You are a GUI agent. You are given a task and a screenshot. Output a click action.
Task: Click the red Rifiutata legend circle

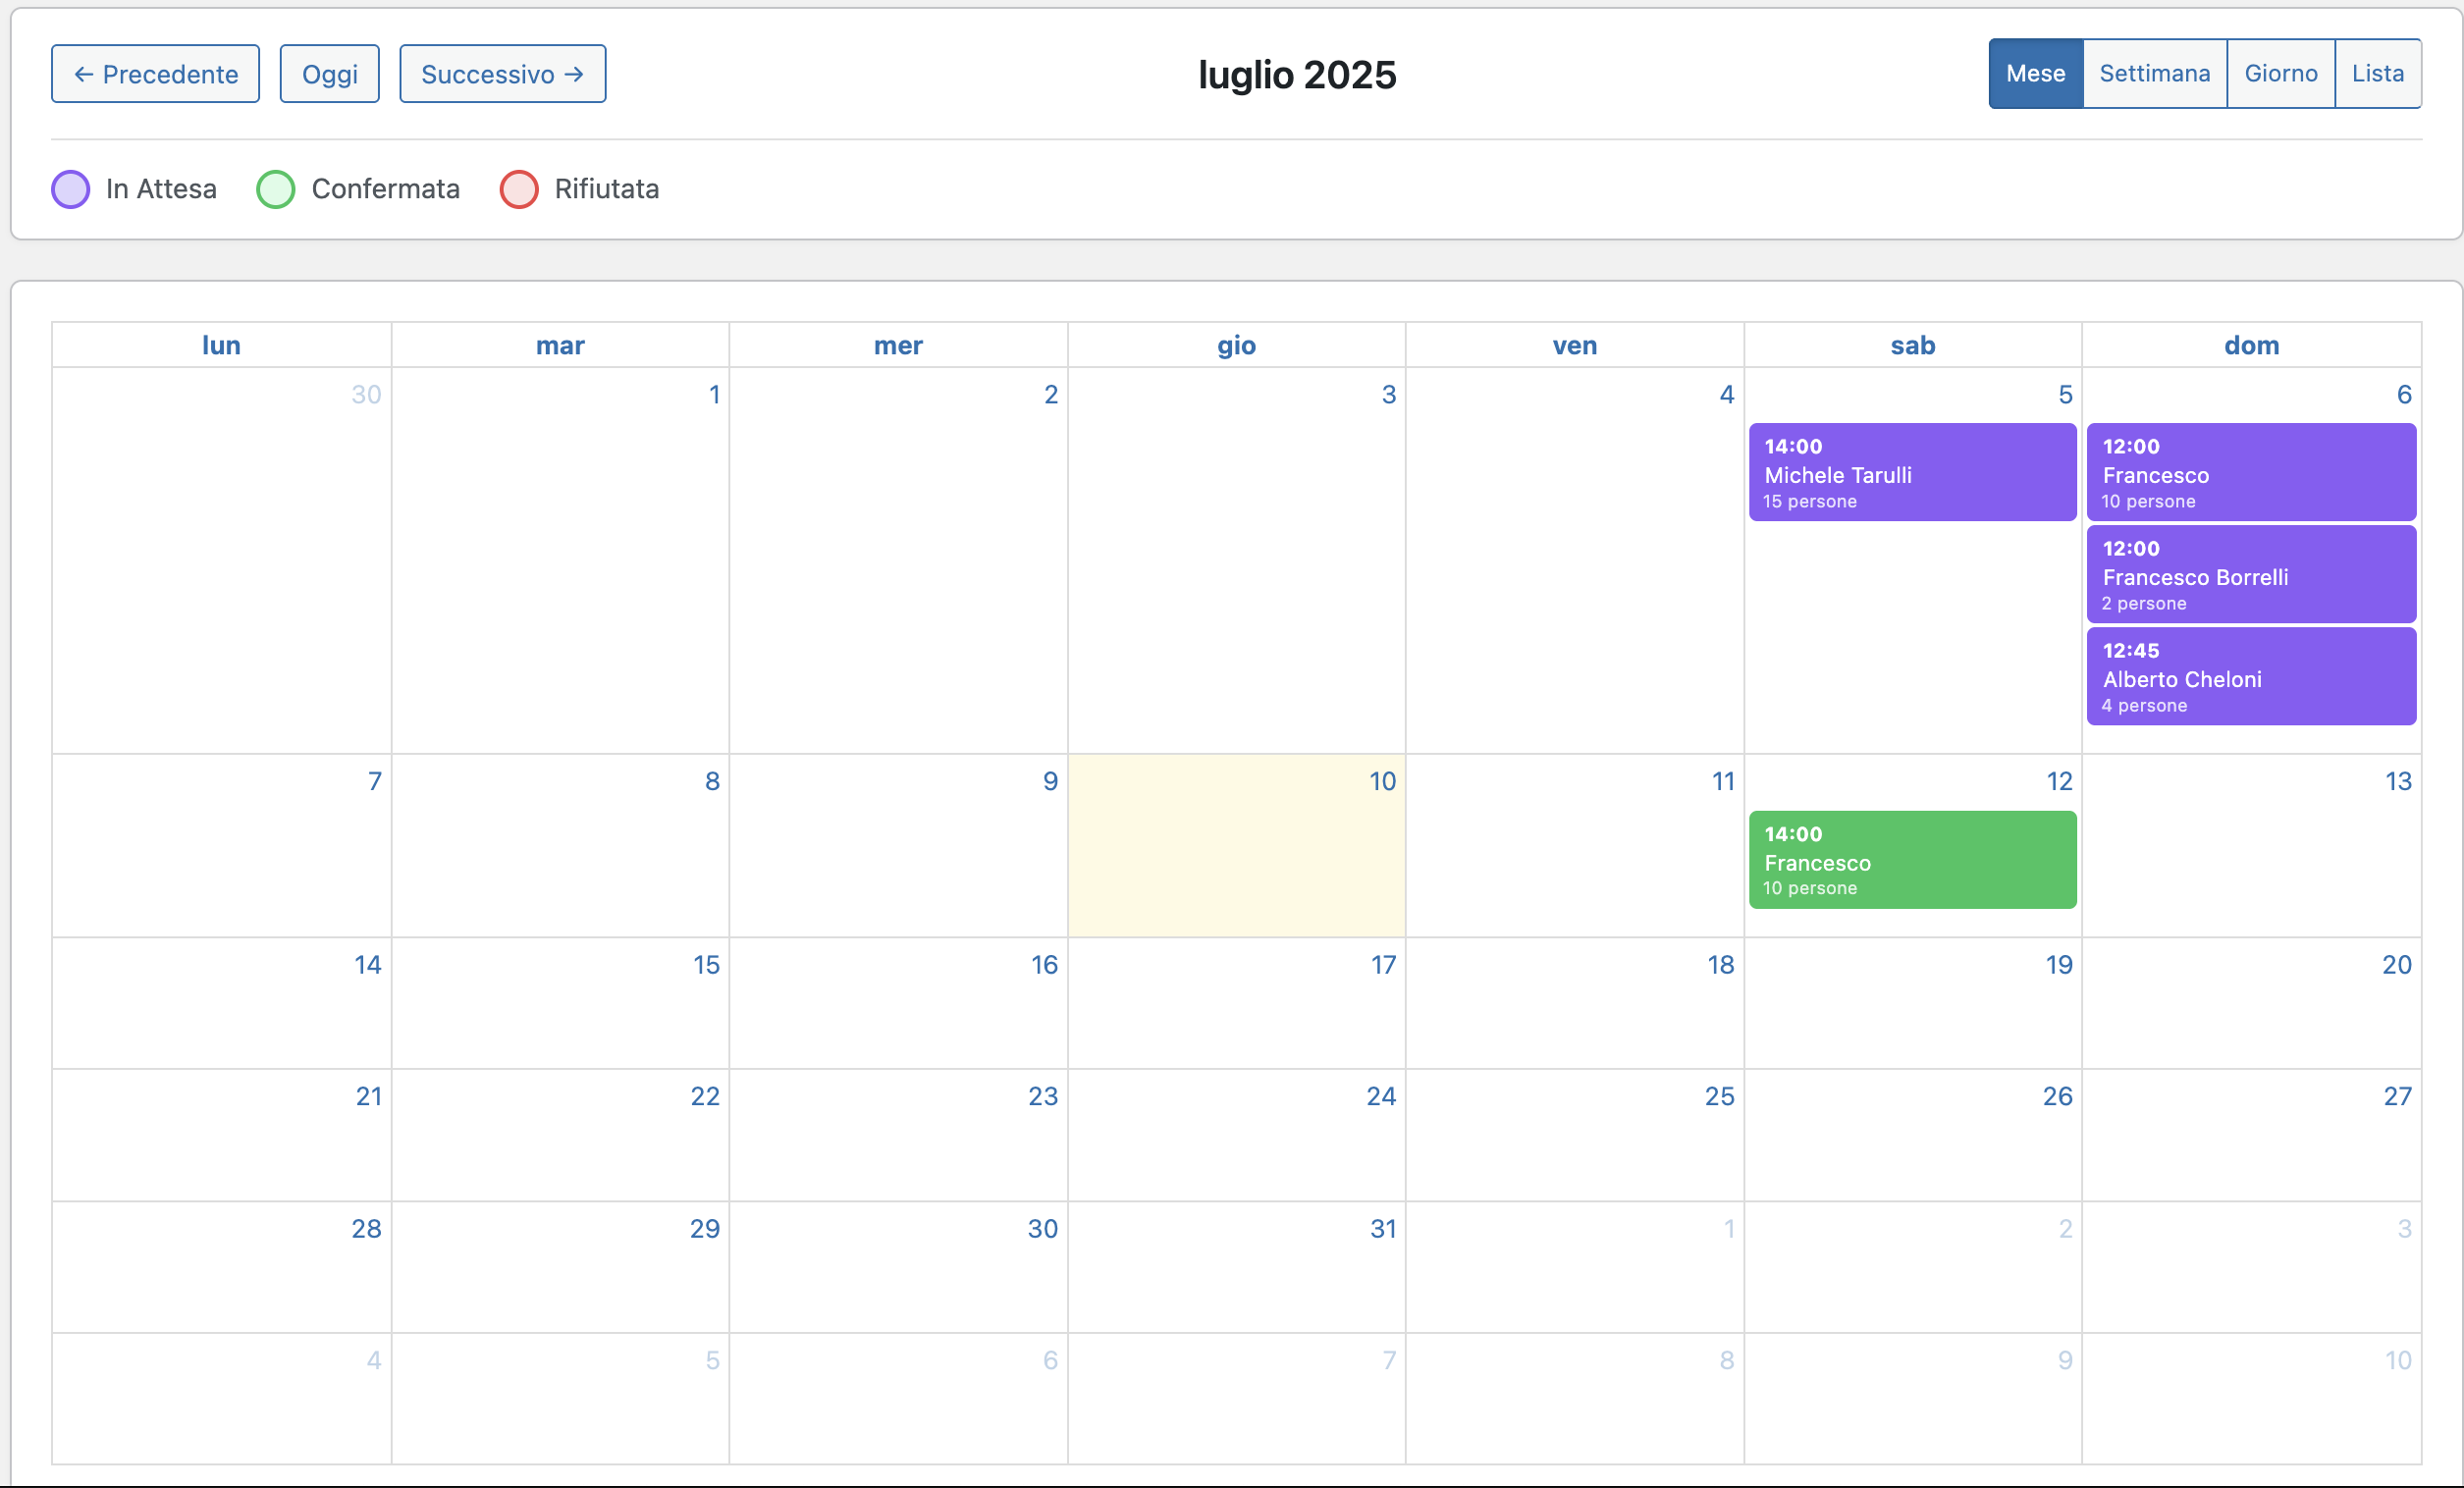click(519, 189)
